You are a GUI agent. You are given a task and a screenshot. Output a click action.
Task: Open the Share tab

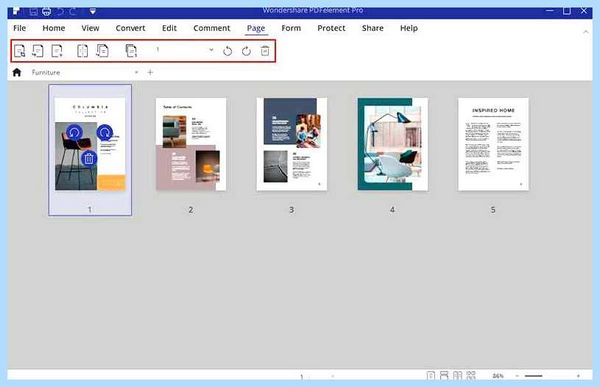373,28
